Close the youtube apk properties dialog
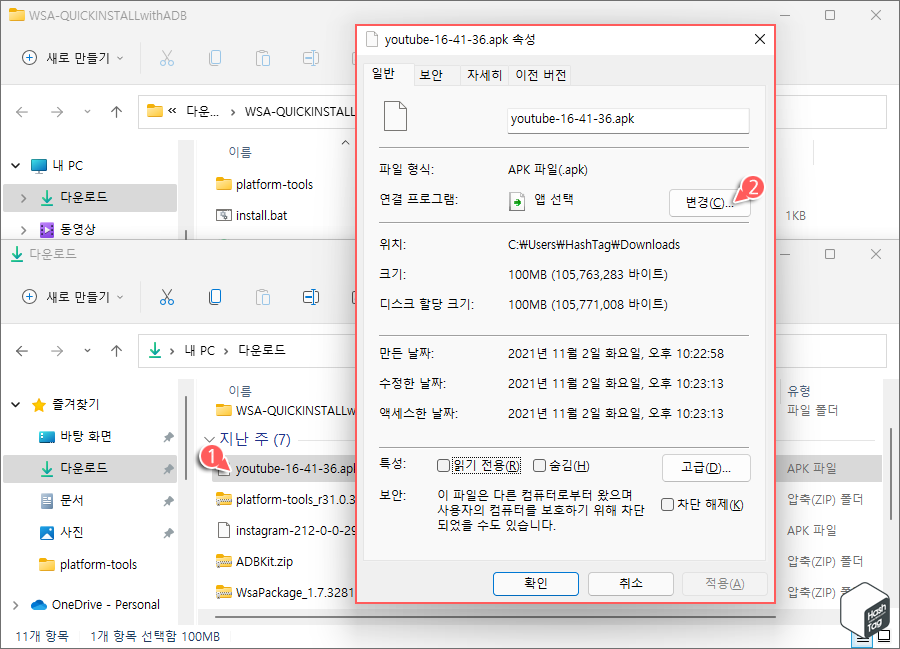This screenshot has height=649, width=900. (x=759, y=39)
